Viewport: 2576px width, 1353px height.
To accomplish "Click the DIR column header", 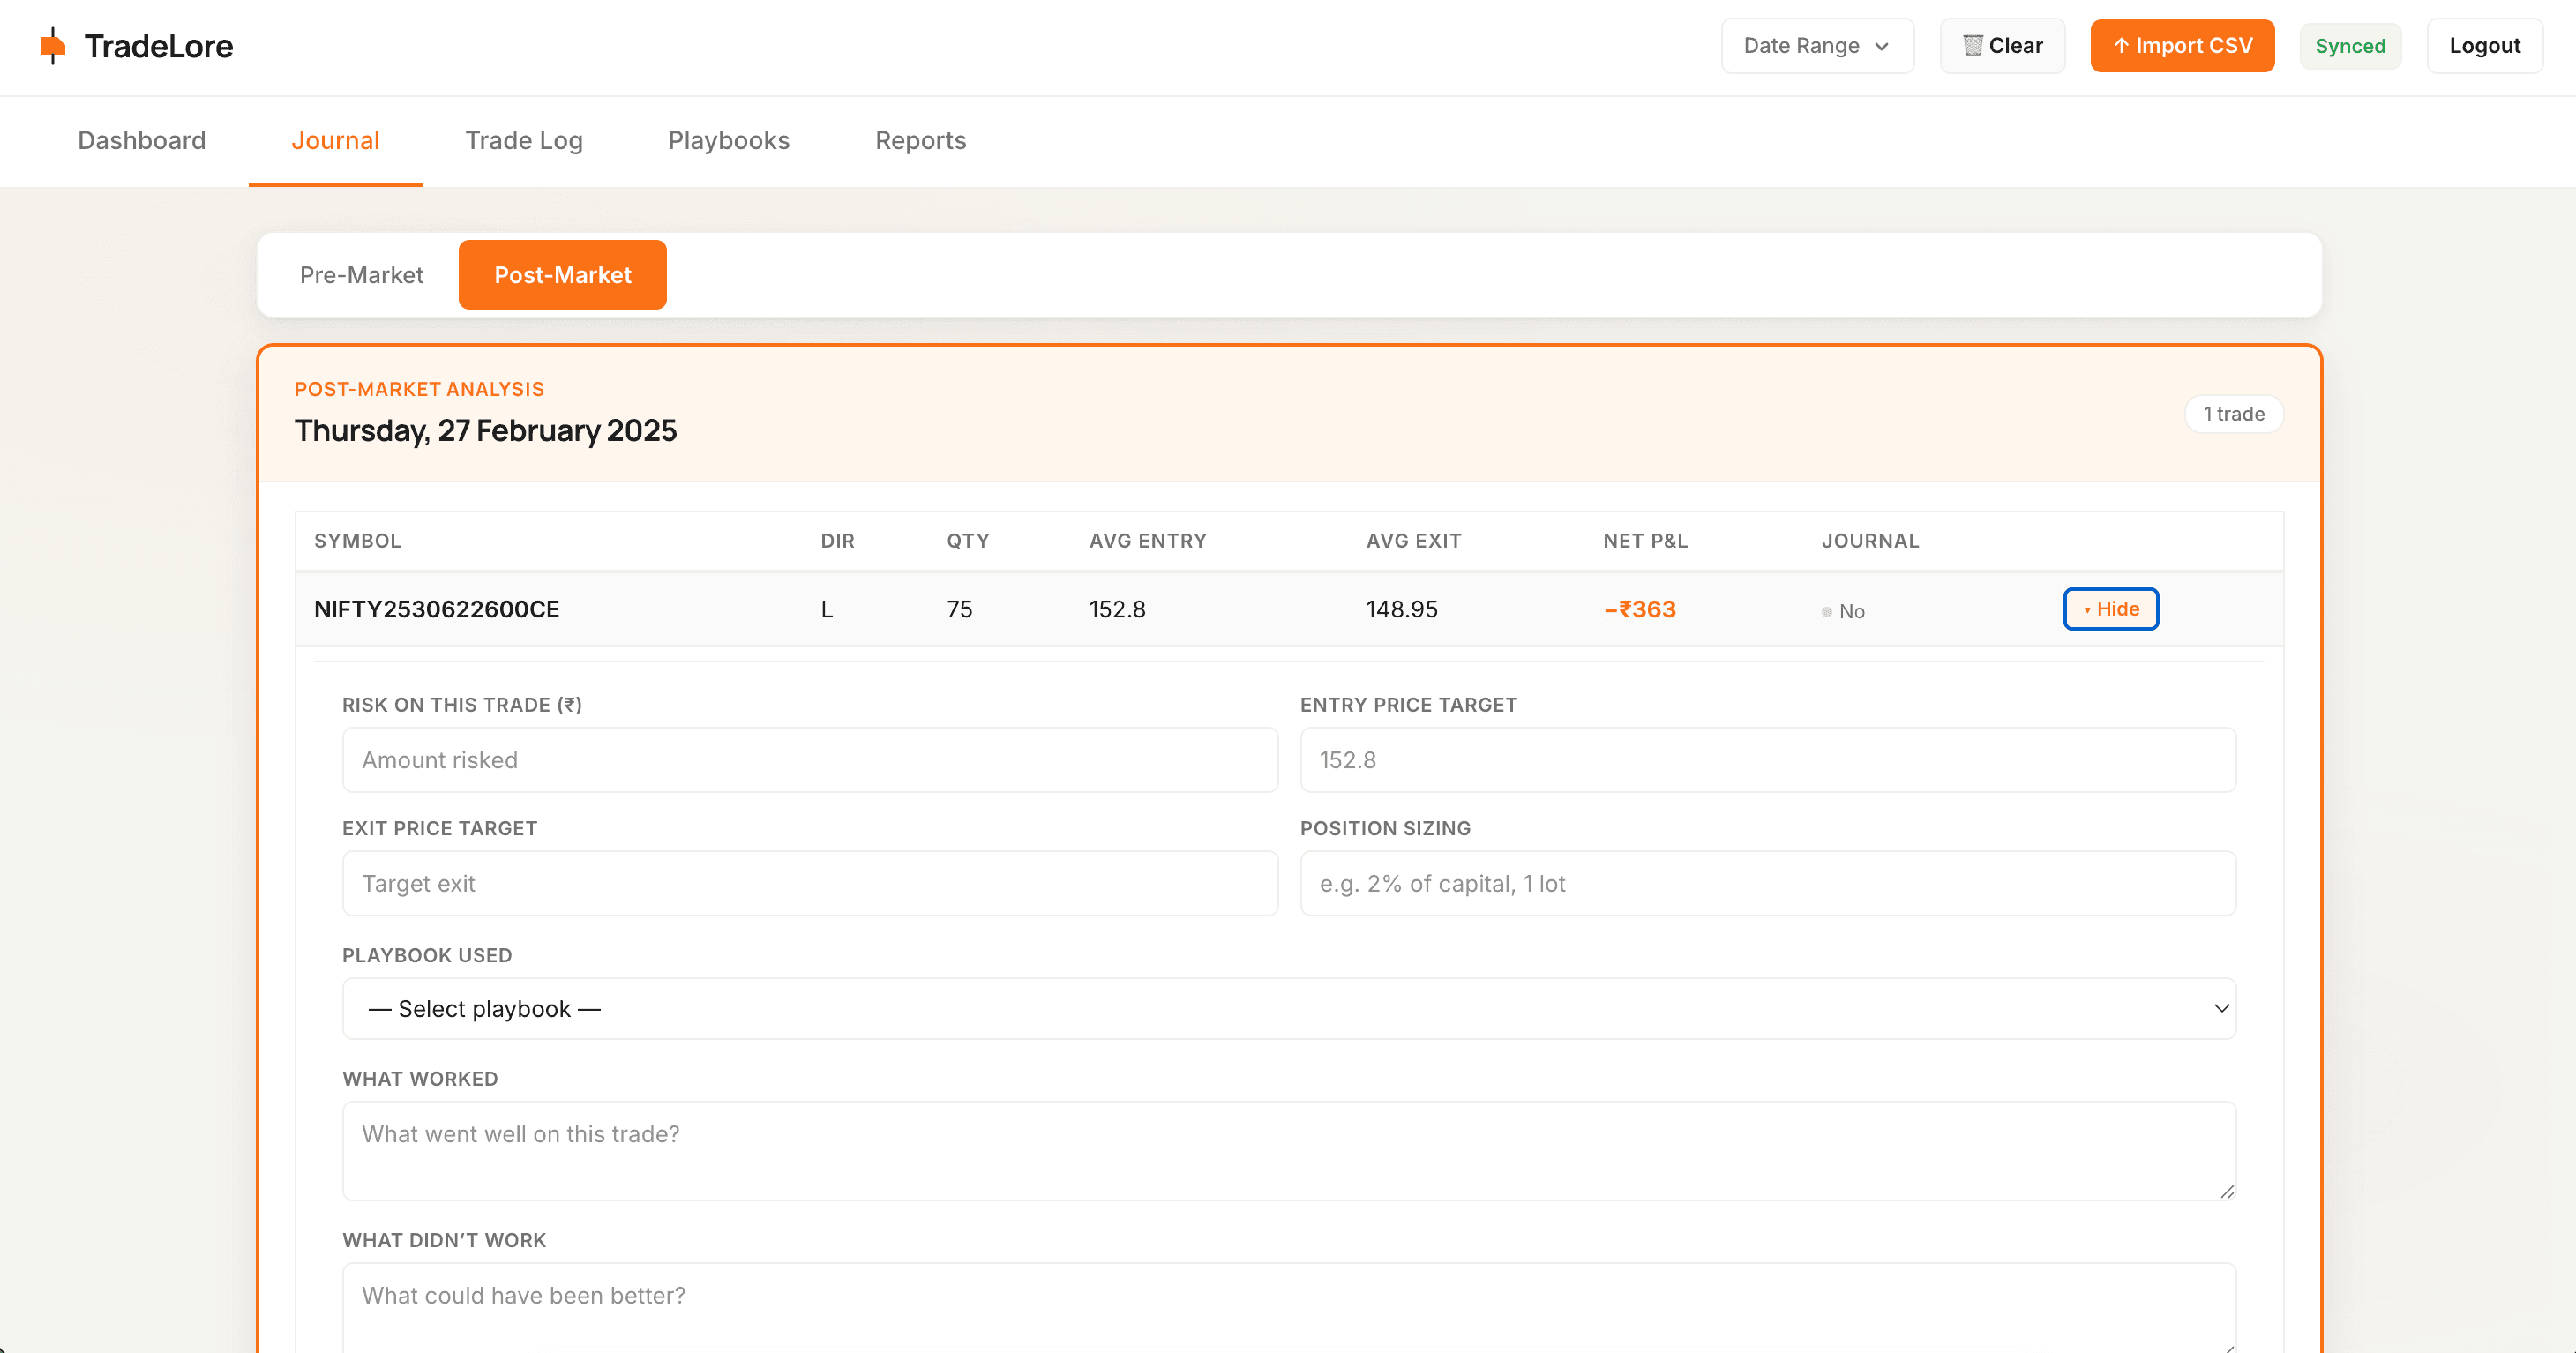I will click(x=837, y=541).
